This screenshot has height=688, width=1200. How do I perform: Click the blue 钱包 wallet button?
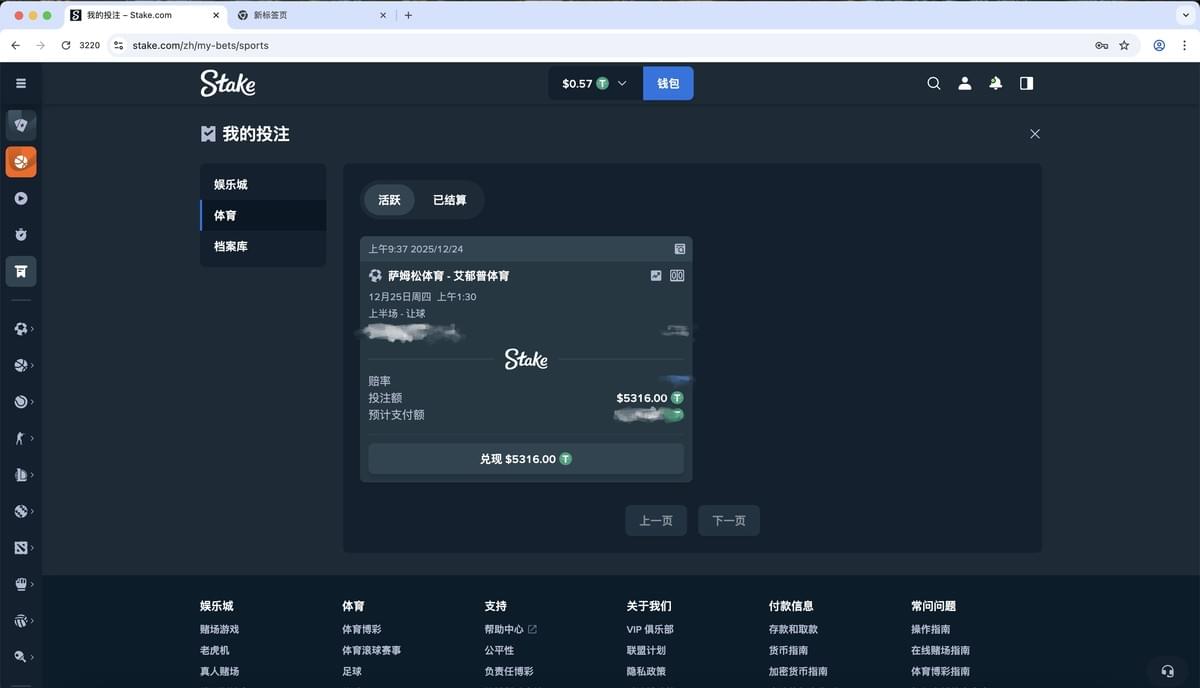click(x=668, y=84)
